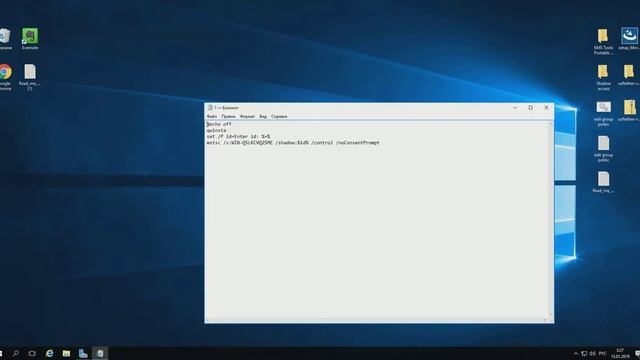Click the 'qwinsta' line in Notepad
This screenshot has height=360, width=640.
pyautogui.click(x=216, y=130)
